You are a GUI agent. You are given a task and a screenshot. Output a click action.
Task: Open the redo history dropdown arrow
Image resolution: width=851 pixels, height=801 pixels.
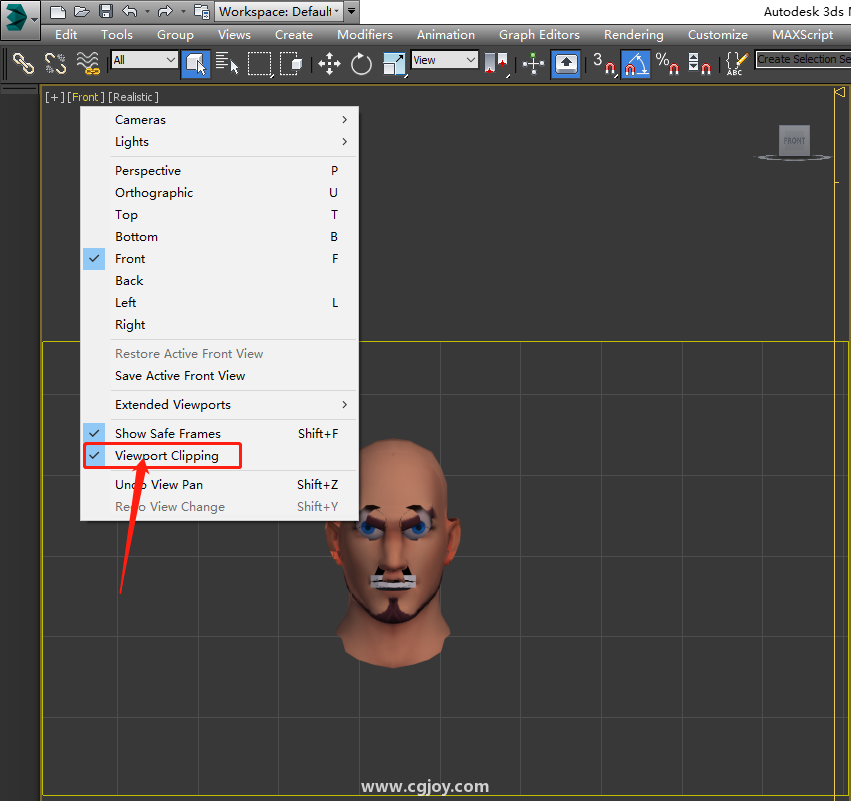tap(183, 11)
